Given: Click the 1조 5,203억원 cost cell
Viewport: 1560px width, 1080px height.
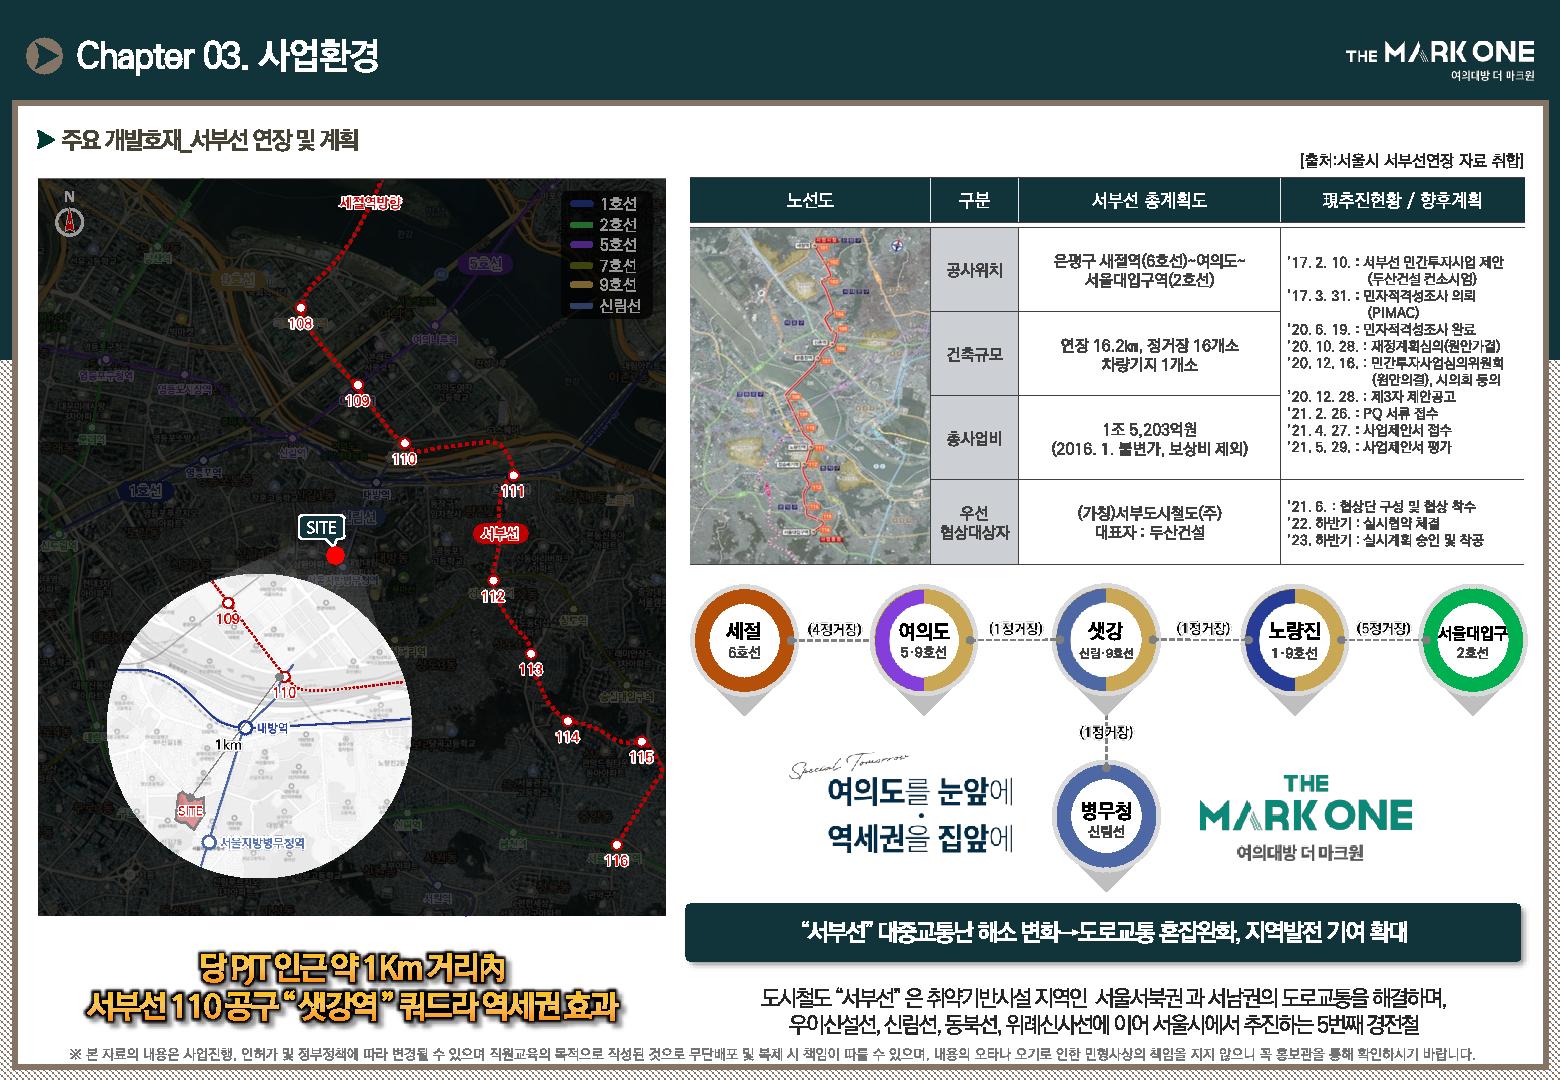Looking at the screenshot, I should (x=1149, y=438).
